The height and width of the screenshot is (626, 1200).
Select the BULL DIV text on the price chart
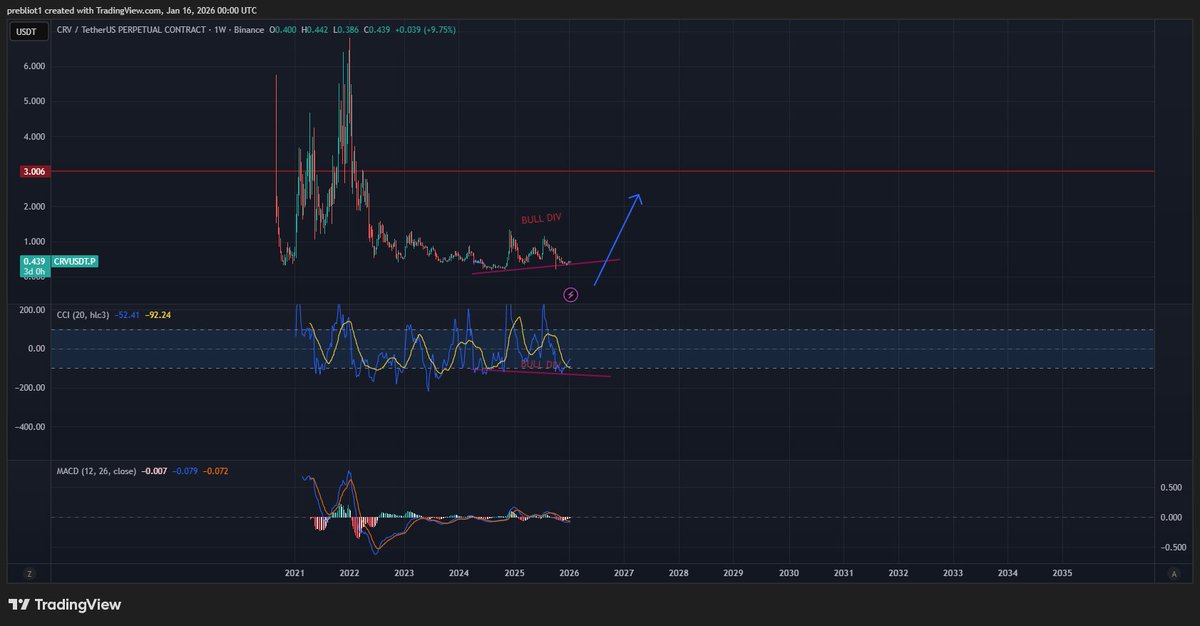(x=539, y=219)
